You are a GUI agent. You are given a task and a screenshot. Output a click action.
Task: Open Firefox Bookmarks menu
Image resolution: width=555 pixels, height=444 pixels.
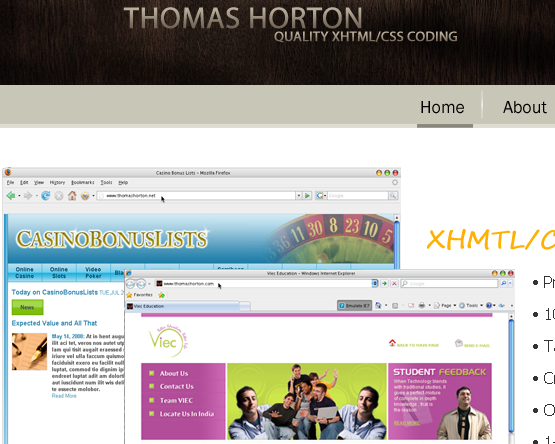[x=82, y=182]
